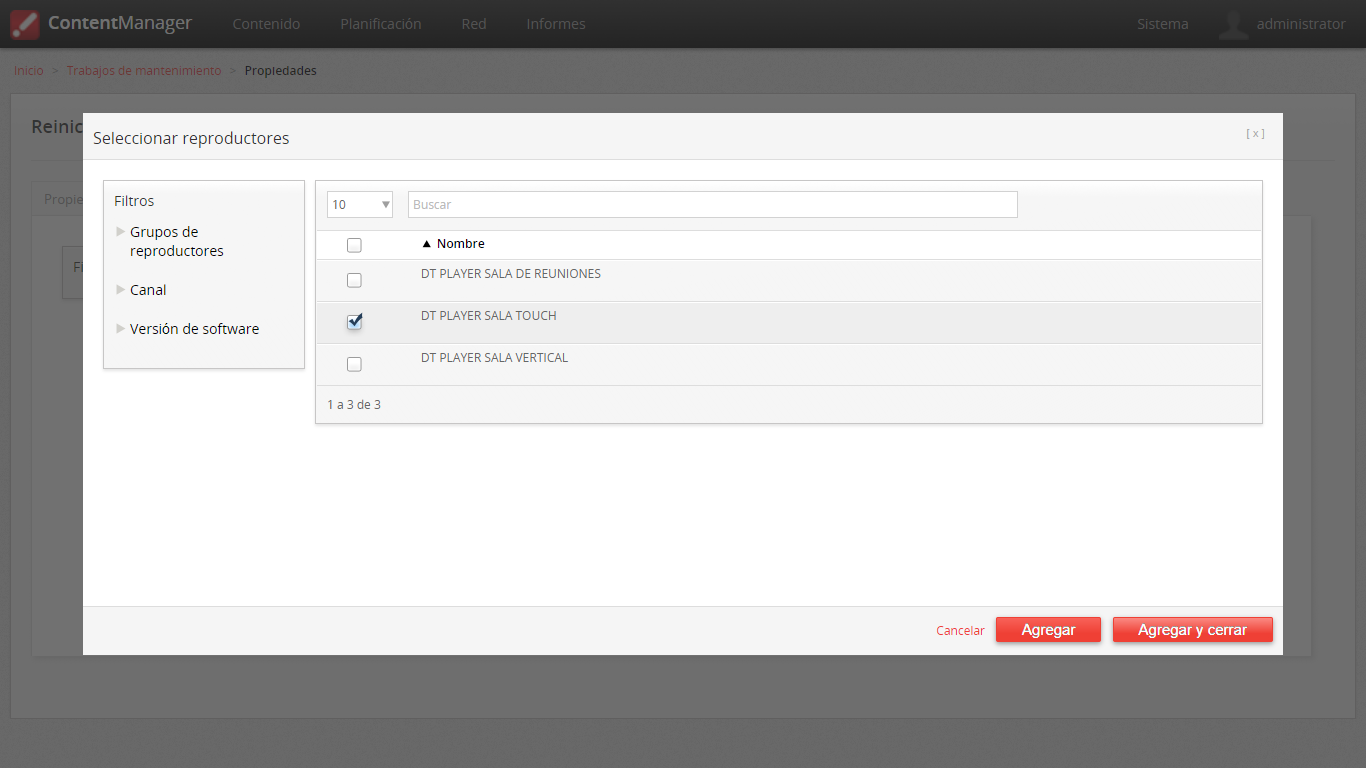This screenshot has height=768, width=1366.
Task: Open the Informes menu
Action: coord(556,24)
